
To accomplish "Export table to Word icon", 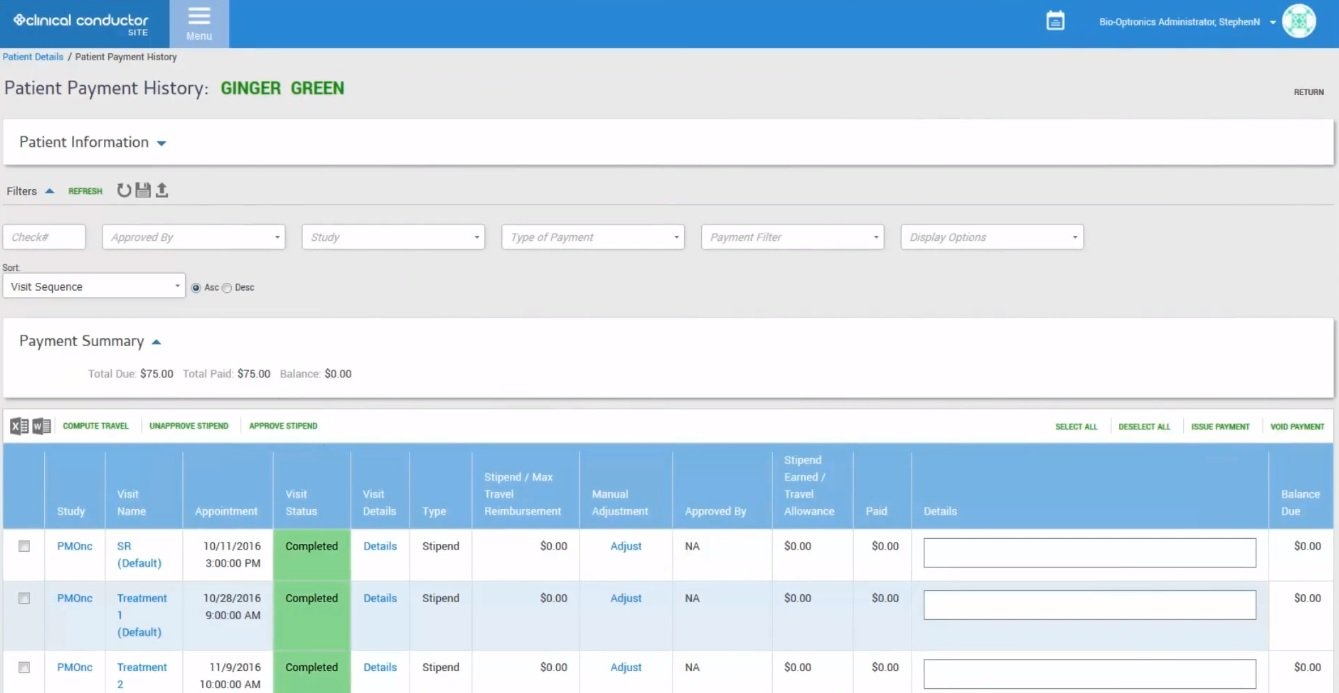I will pos(41,426).
